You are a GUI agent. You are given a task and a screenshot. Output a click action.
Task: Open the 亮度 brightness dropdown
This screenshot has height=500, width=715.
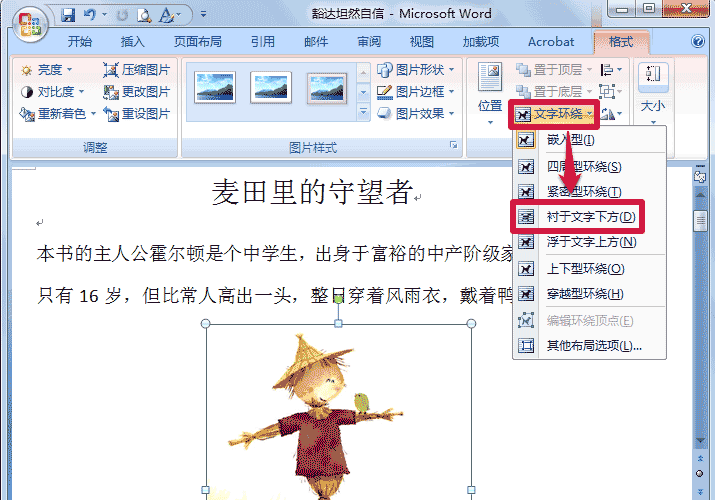coord(46,70)
